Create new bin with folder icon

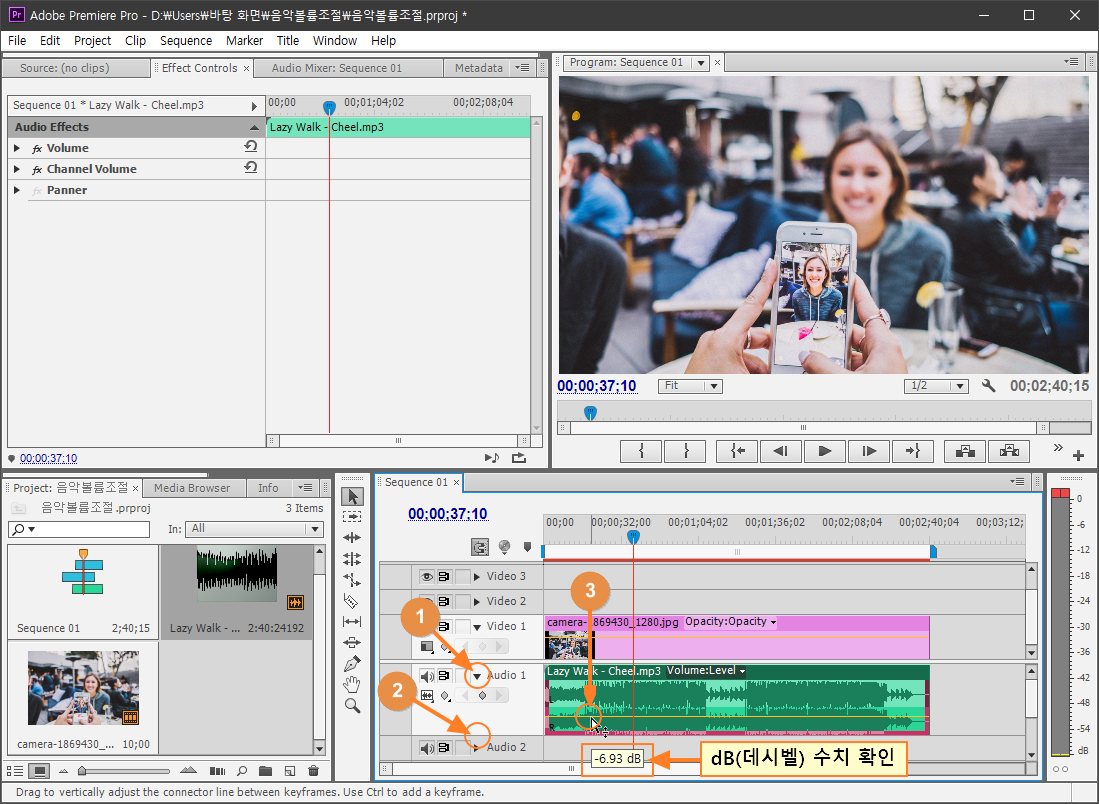coord(265,771)
